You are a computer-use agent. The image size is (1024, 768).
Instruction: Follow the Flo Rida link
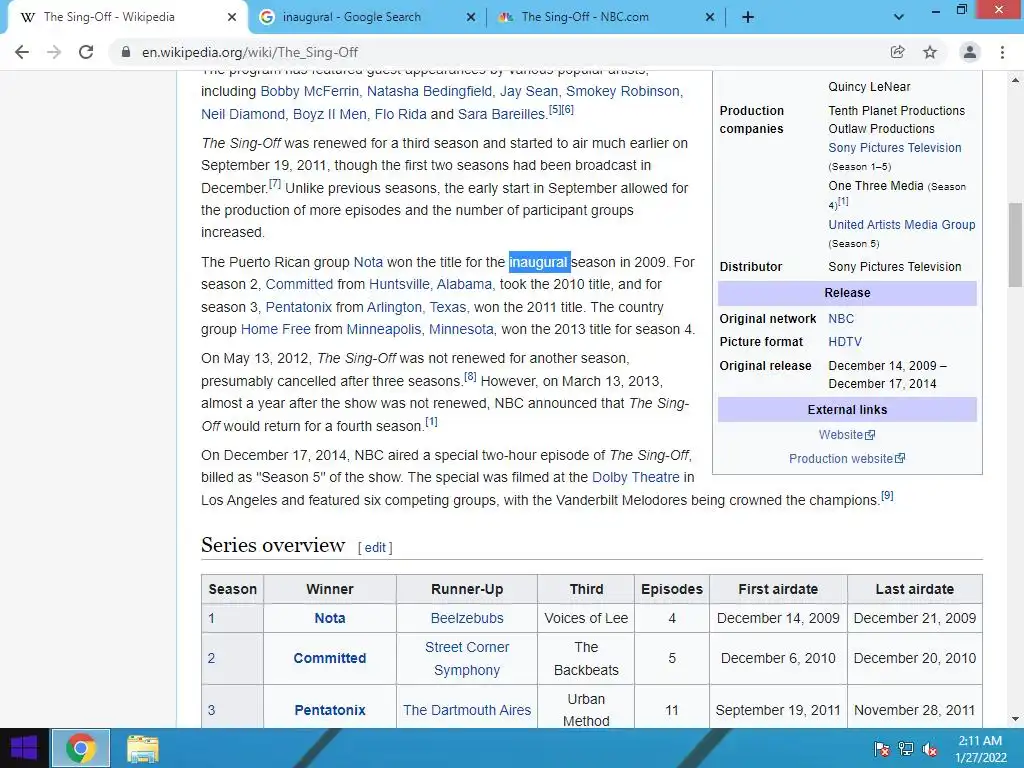400,114
